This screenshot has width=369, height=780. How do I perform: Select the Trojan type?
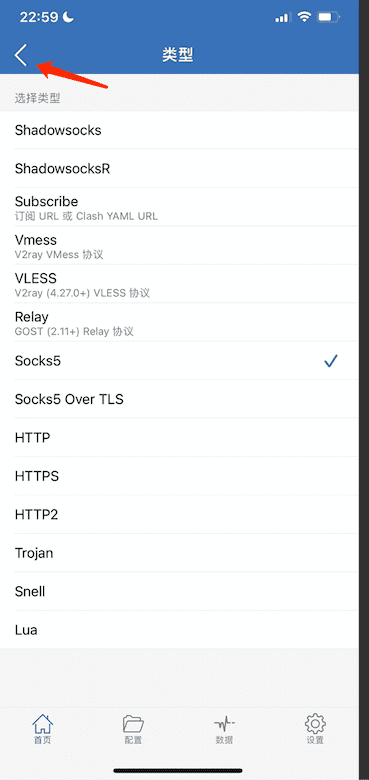click(x=179, y=553)
